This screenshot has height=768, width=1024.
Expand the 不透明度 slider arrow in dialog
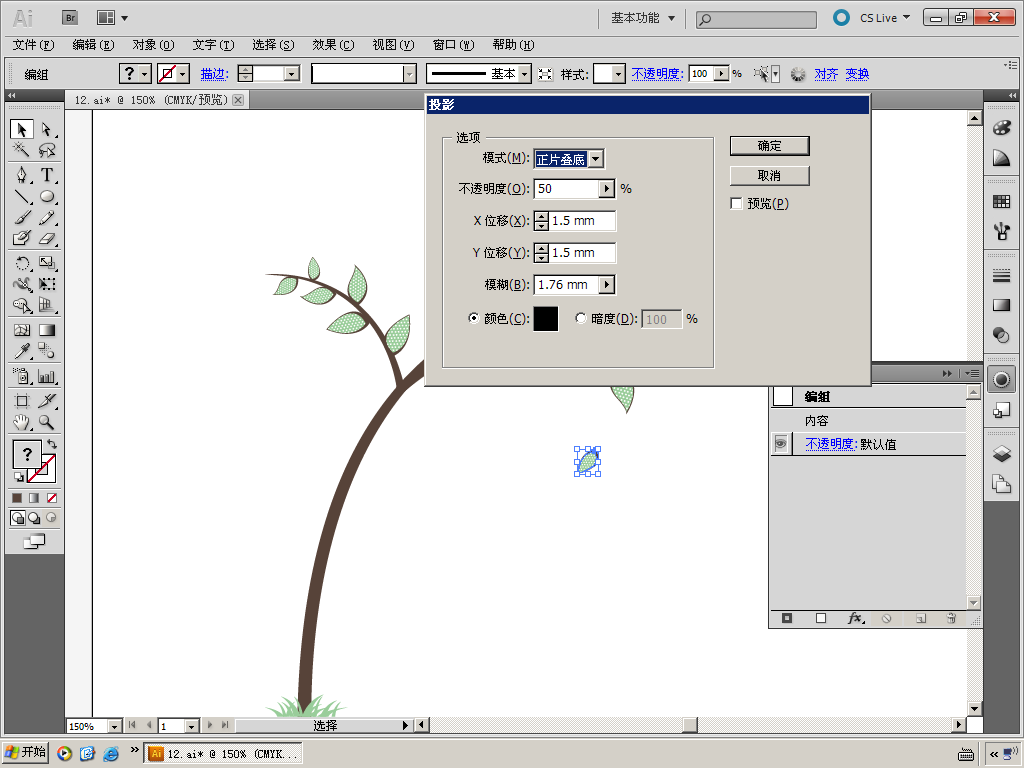pyautogui.click(x=606, y=189)
